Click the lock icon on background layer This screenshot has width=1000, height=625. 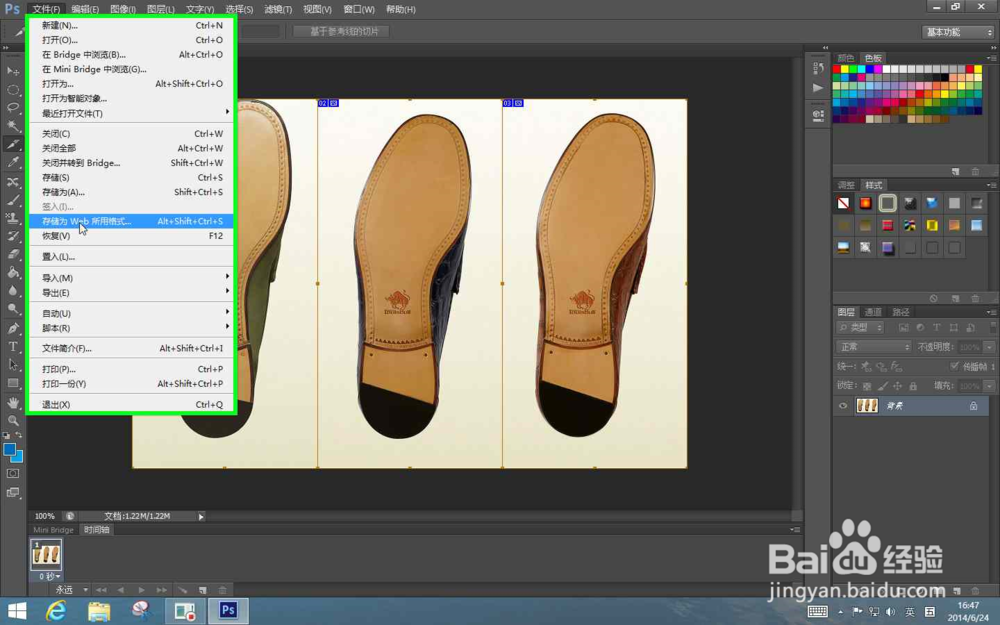pyautogui.click(x=973, y=406)
